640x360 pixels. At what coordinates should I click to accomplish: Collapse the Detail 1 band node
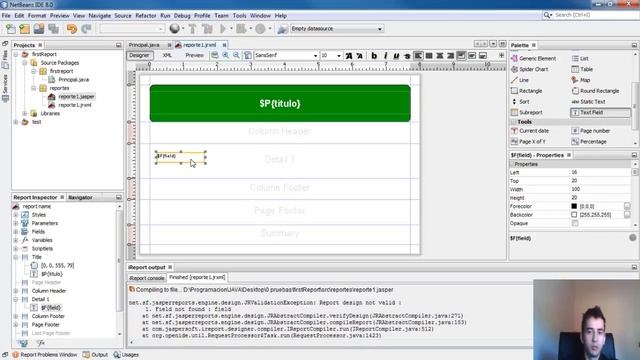(x=16, y=300)
